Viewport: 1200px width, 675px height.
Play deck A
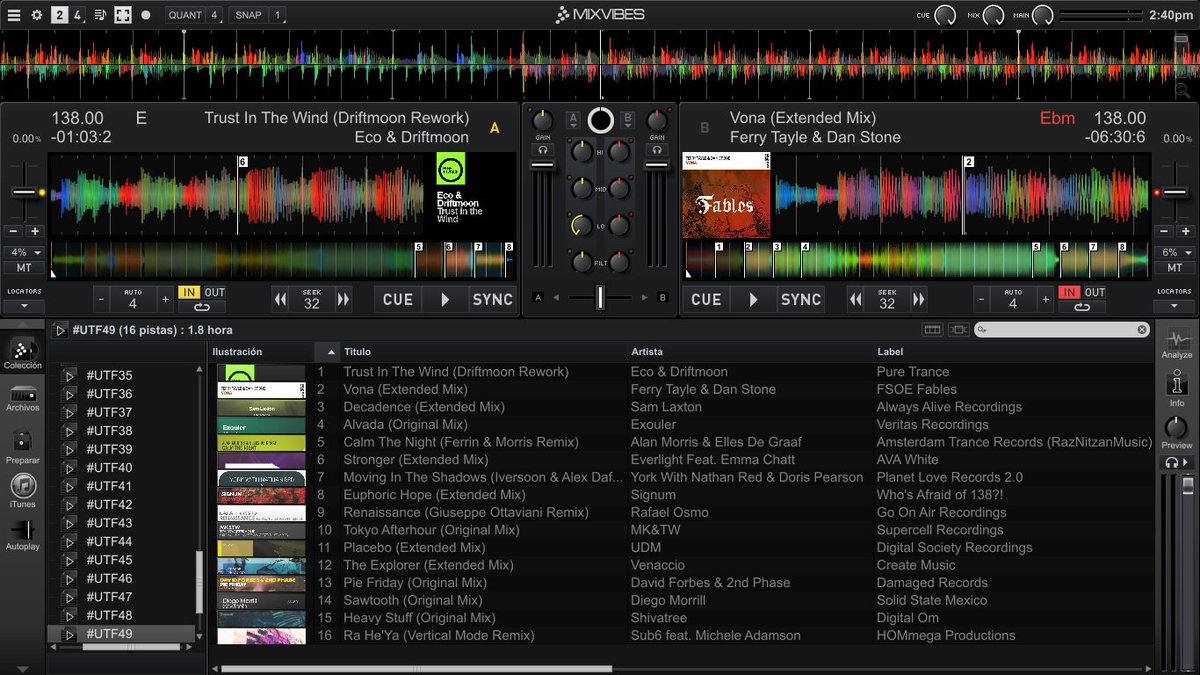point(445,299)
